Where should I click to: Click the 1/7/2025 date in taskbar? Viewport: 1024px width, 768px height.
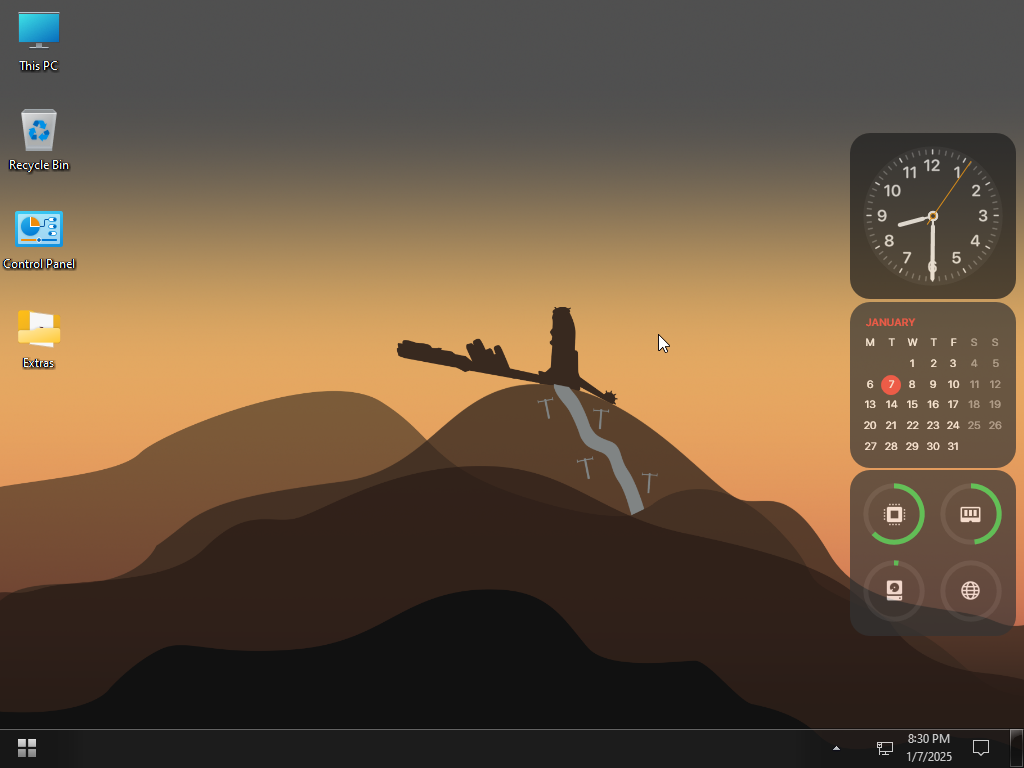click(929, 758)
